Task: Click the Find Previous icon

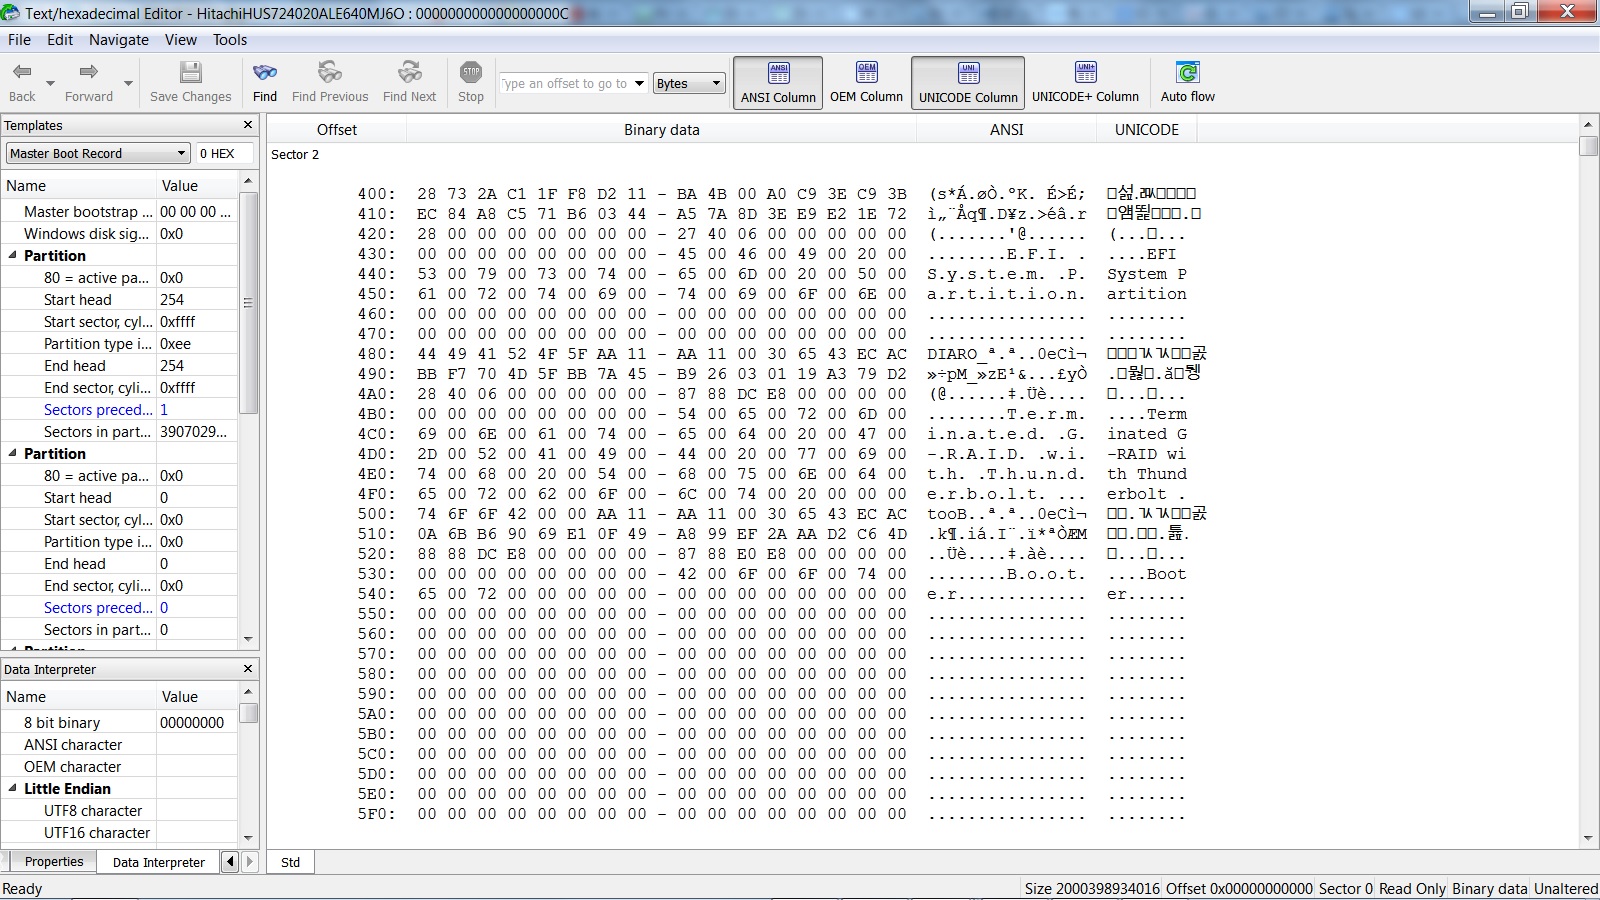Action: point(330,72)
